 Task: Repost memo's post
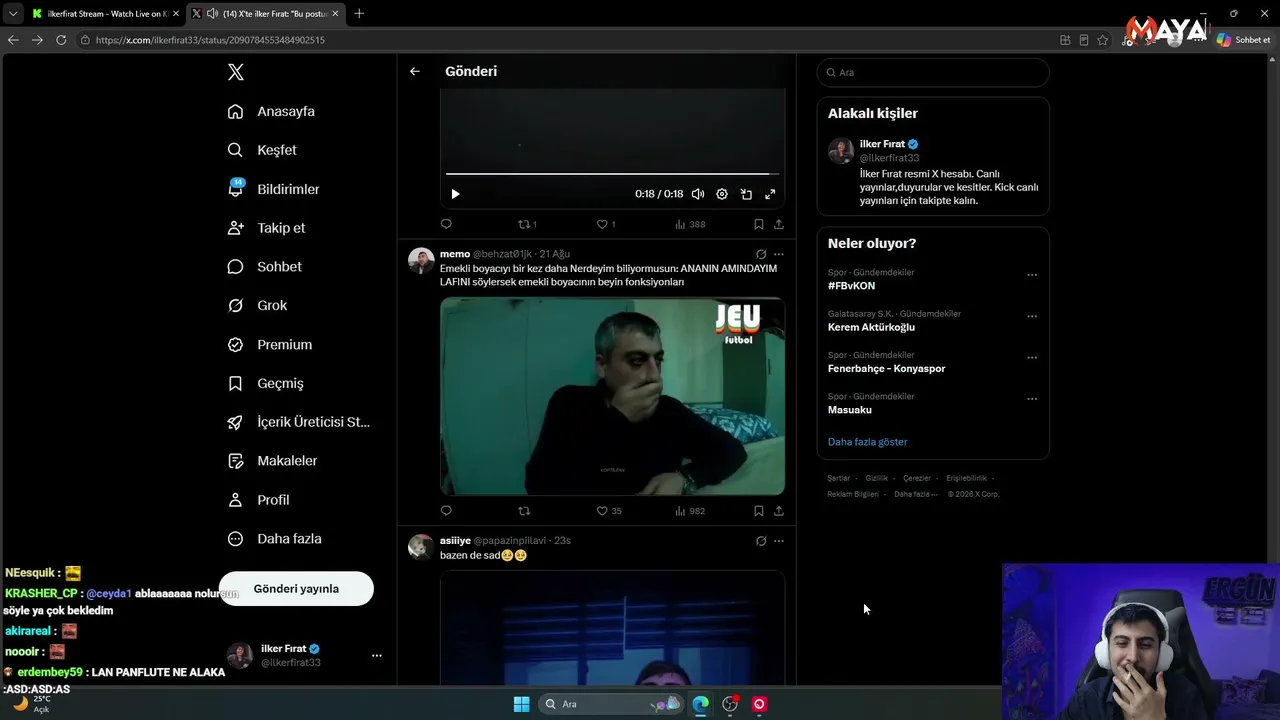[524, 511]
